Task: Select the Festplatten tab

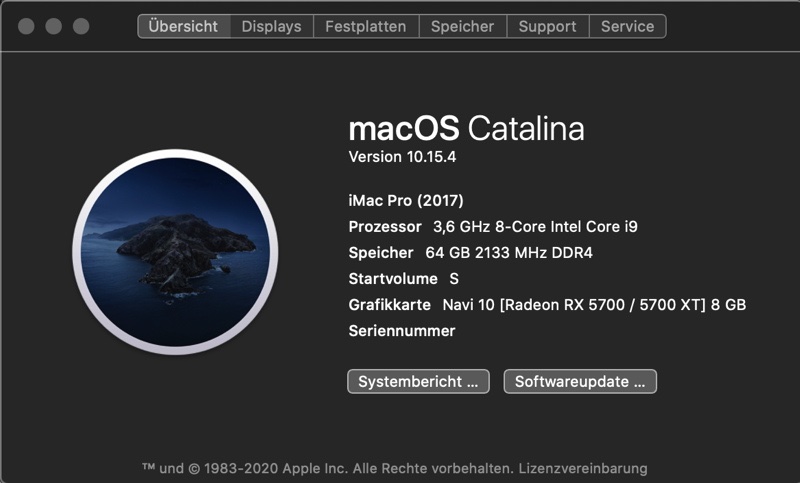Action: click(365, 26)
